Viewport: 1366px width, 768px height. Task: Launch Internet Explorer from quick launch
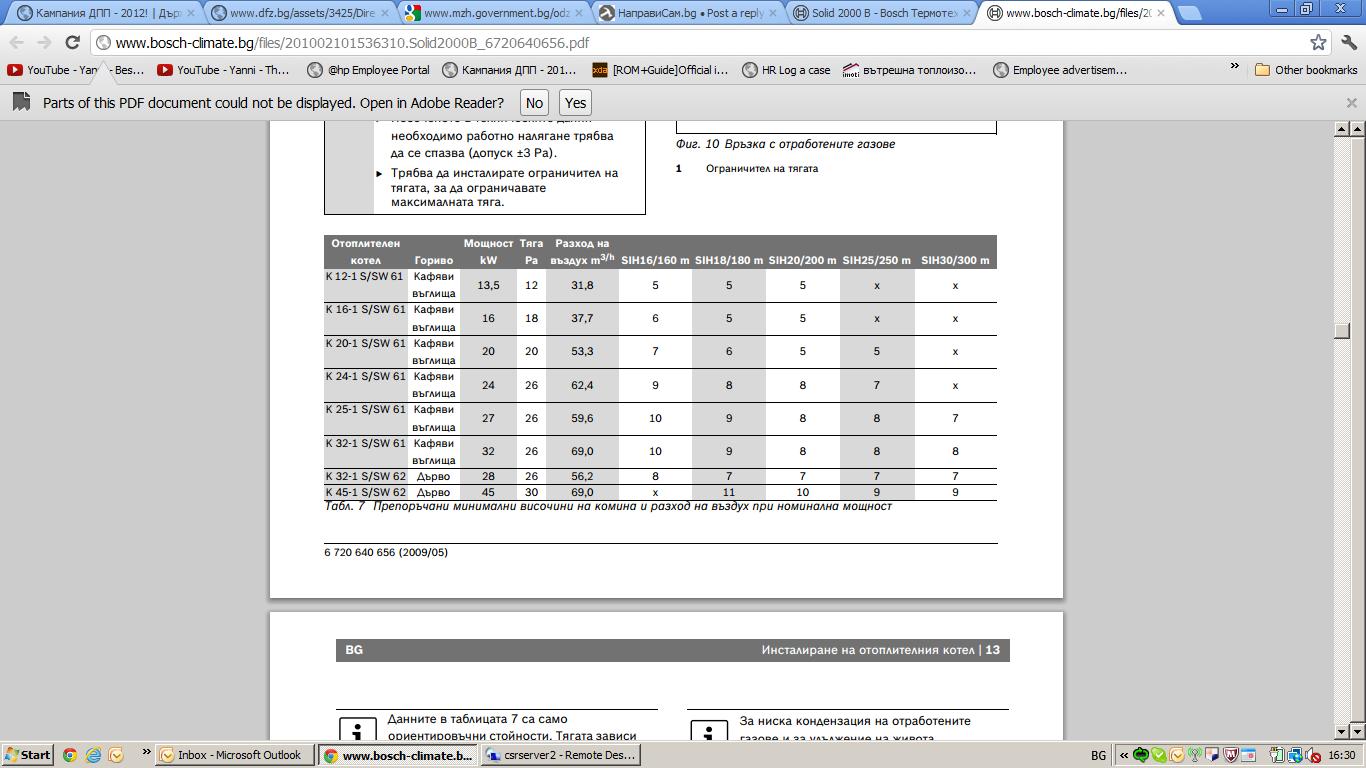click(93, 755)
